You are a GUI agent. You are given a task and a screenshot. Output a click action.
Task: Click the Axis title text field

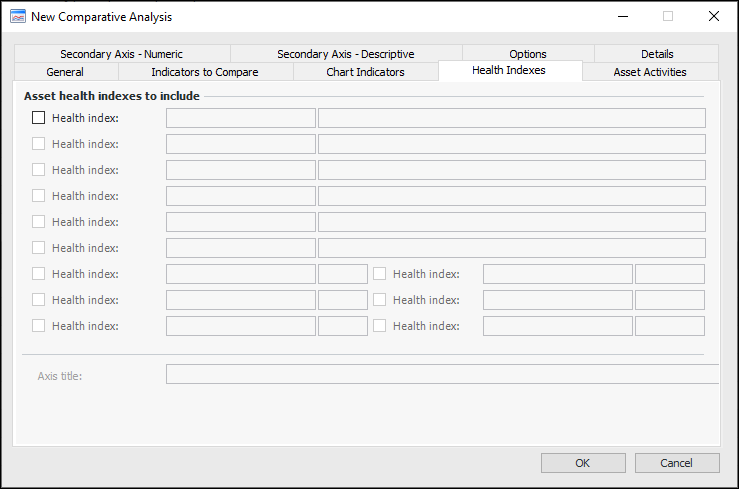pos(440,375)
